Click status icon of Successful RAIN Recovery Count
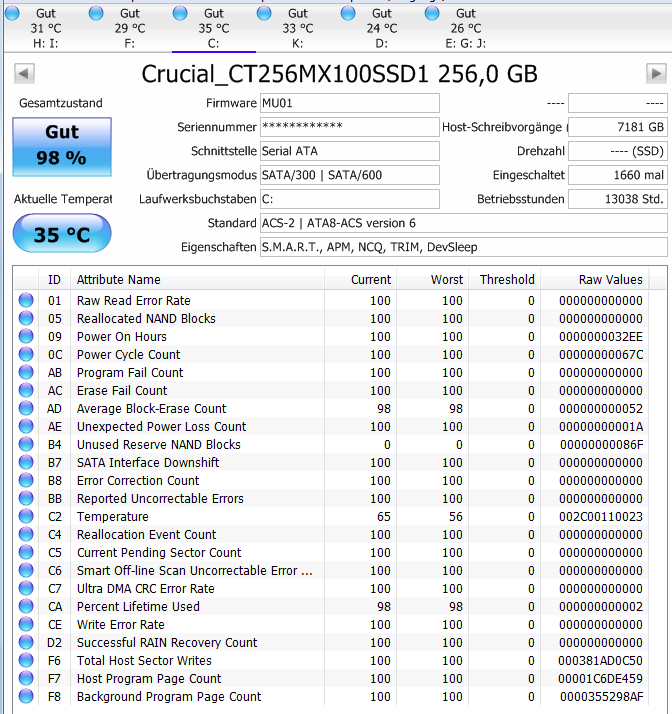This screenshot has height=714, width=672. (x=26, y=642)
